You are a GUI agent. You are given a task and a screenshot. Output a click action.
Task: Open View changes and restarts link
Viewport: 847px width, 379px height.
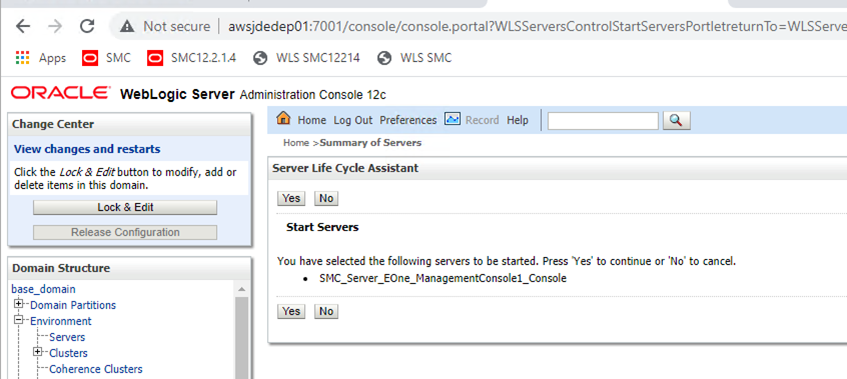[x=87, y=149]
